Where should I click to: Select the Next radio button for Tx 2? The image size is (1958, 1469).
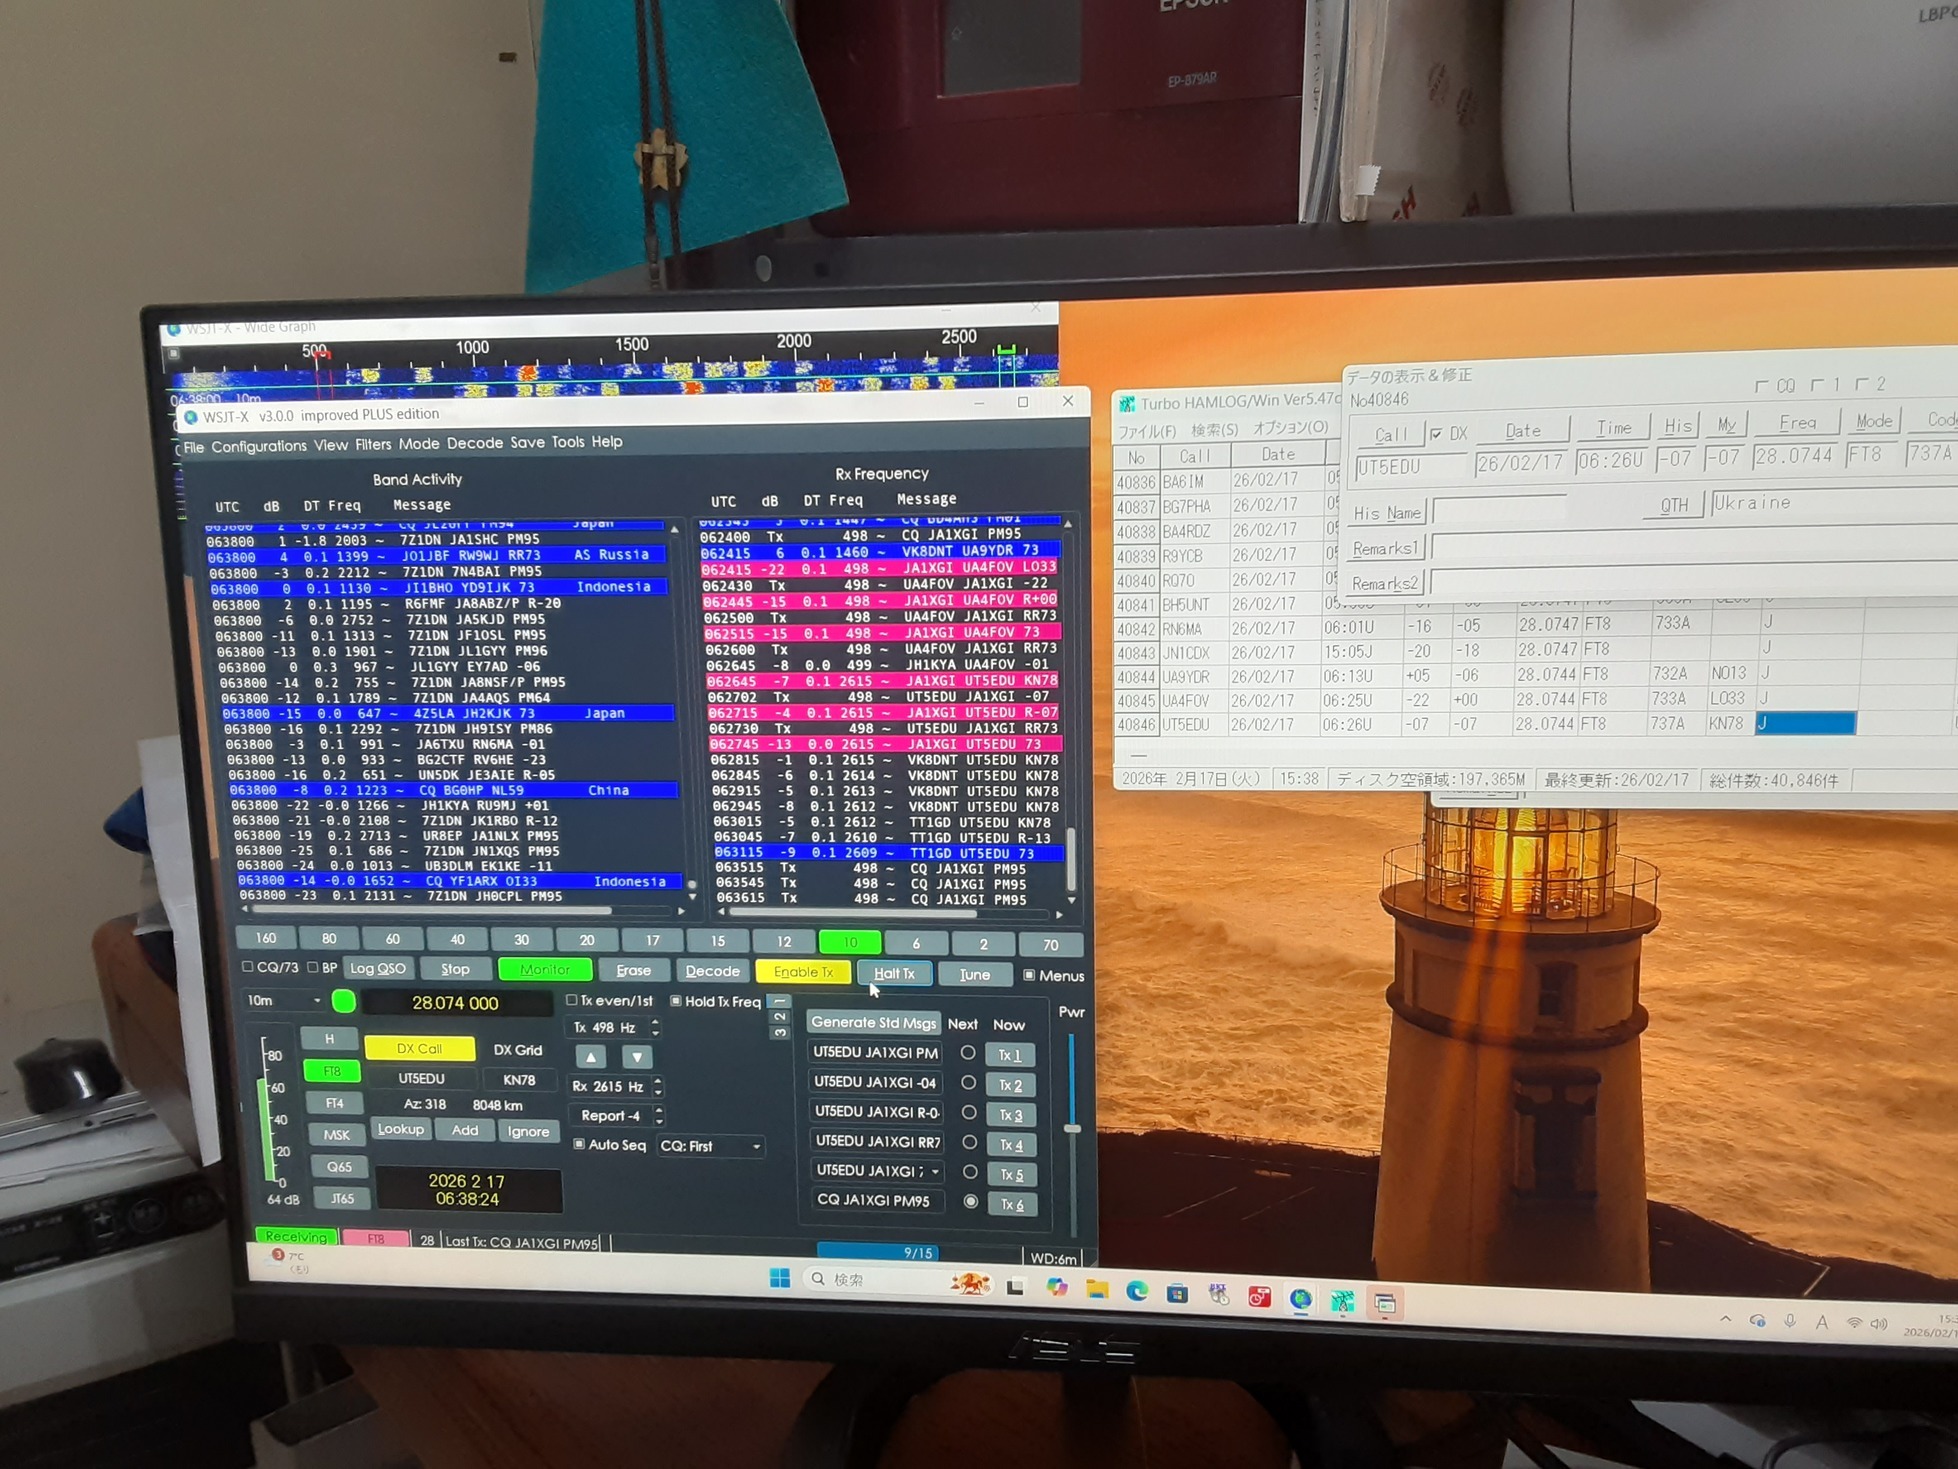(x=968, y=1083)
